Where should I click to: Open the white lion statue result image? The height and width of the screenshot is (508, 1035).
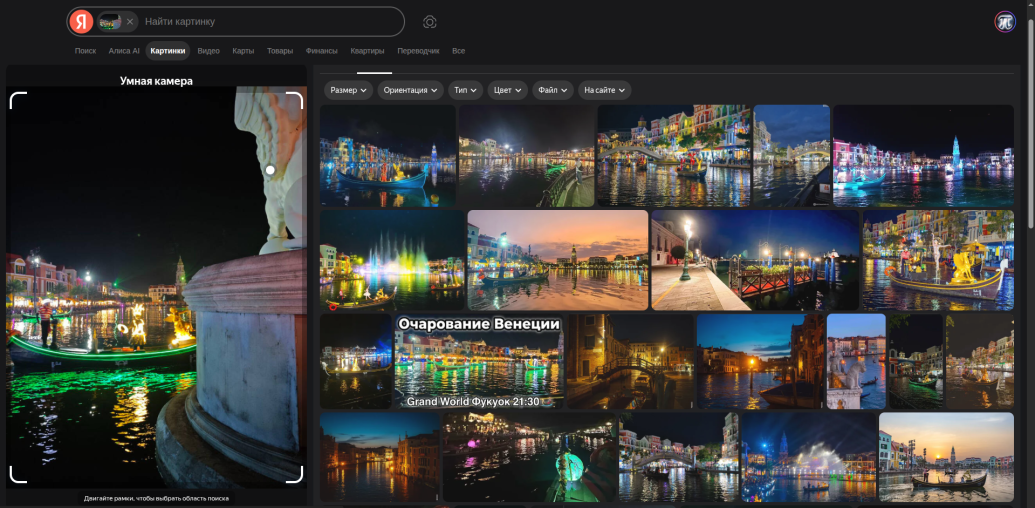[x=856, y=362]
